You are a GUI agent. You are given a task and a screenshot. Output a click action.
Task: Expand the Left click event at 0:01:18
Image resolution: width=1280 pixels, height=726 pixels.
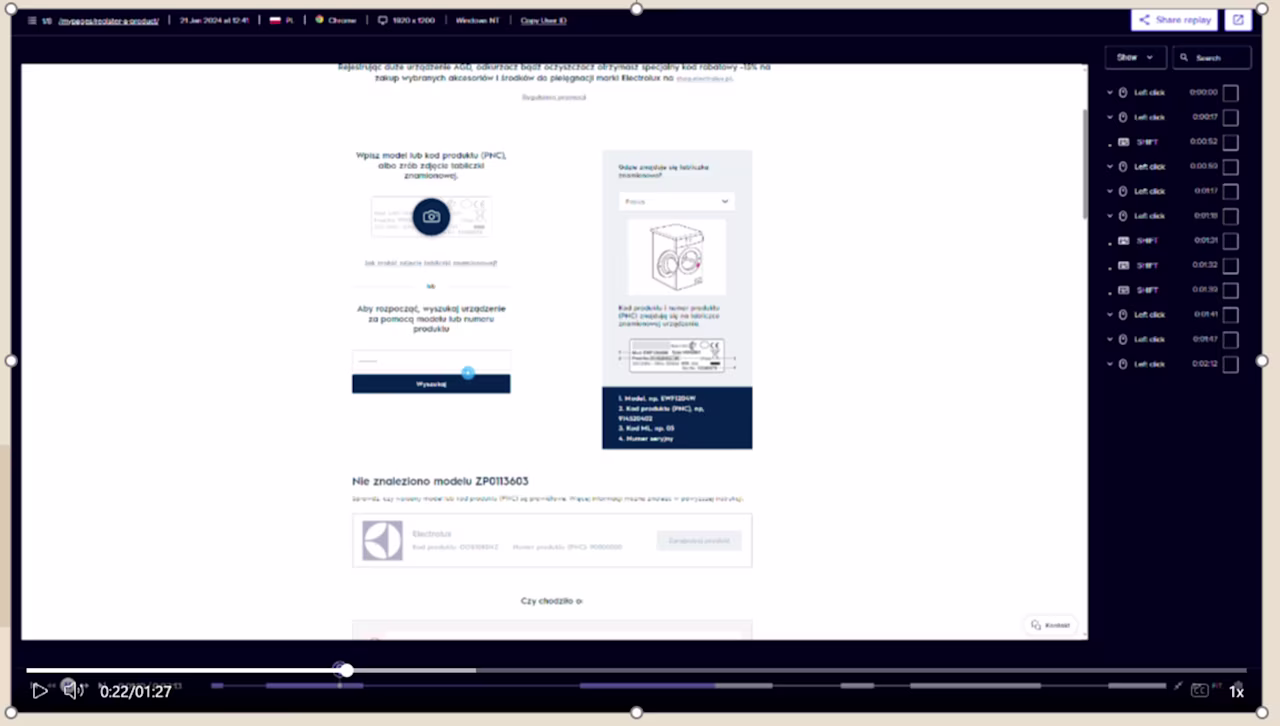click(x=1110, y=216)
